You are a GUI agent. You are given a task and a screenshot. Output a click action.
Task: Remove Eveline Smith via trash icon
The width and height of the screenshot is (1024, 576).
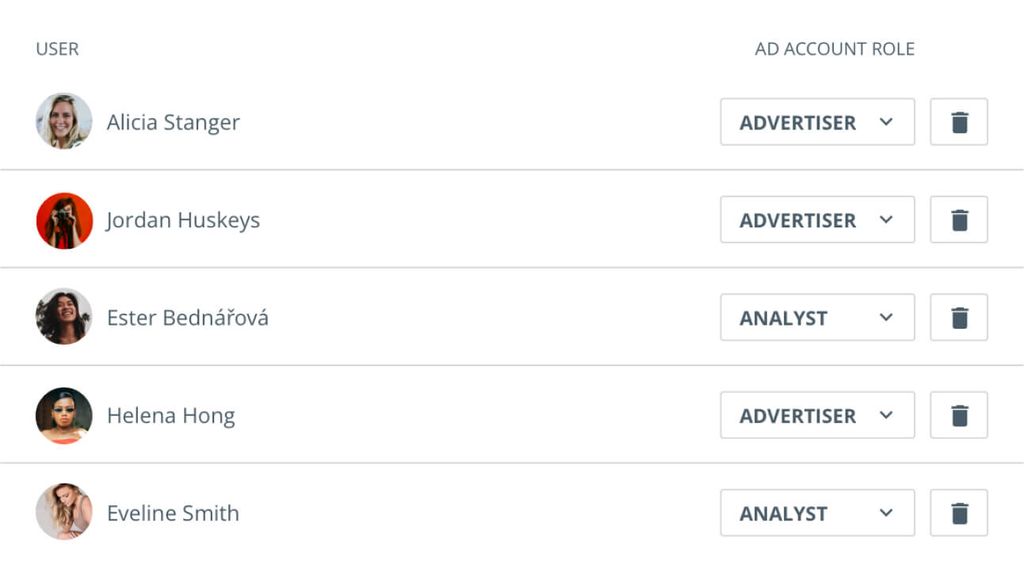(959, 513)
